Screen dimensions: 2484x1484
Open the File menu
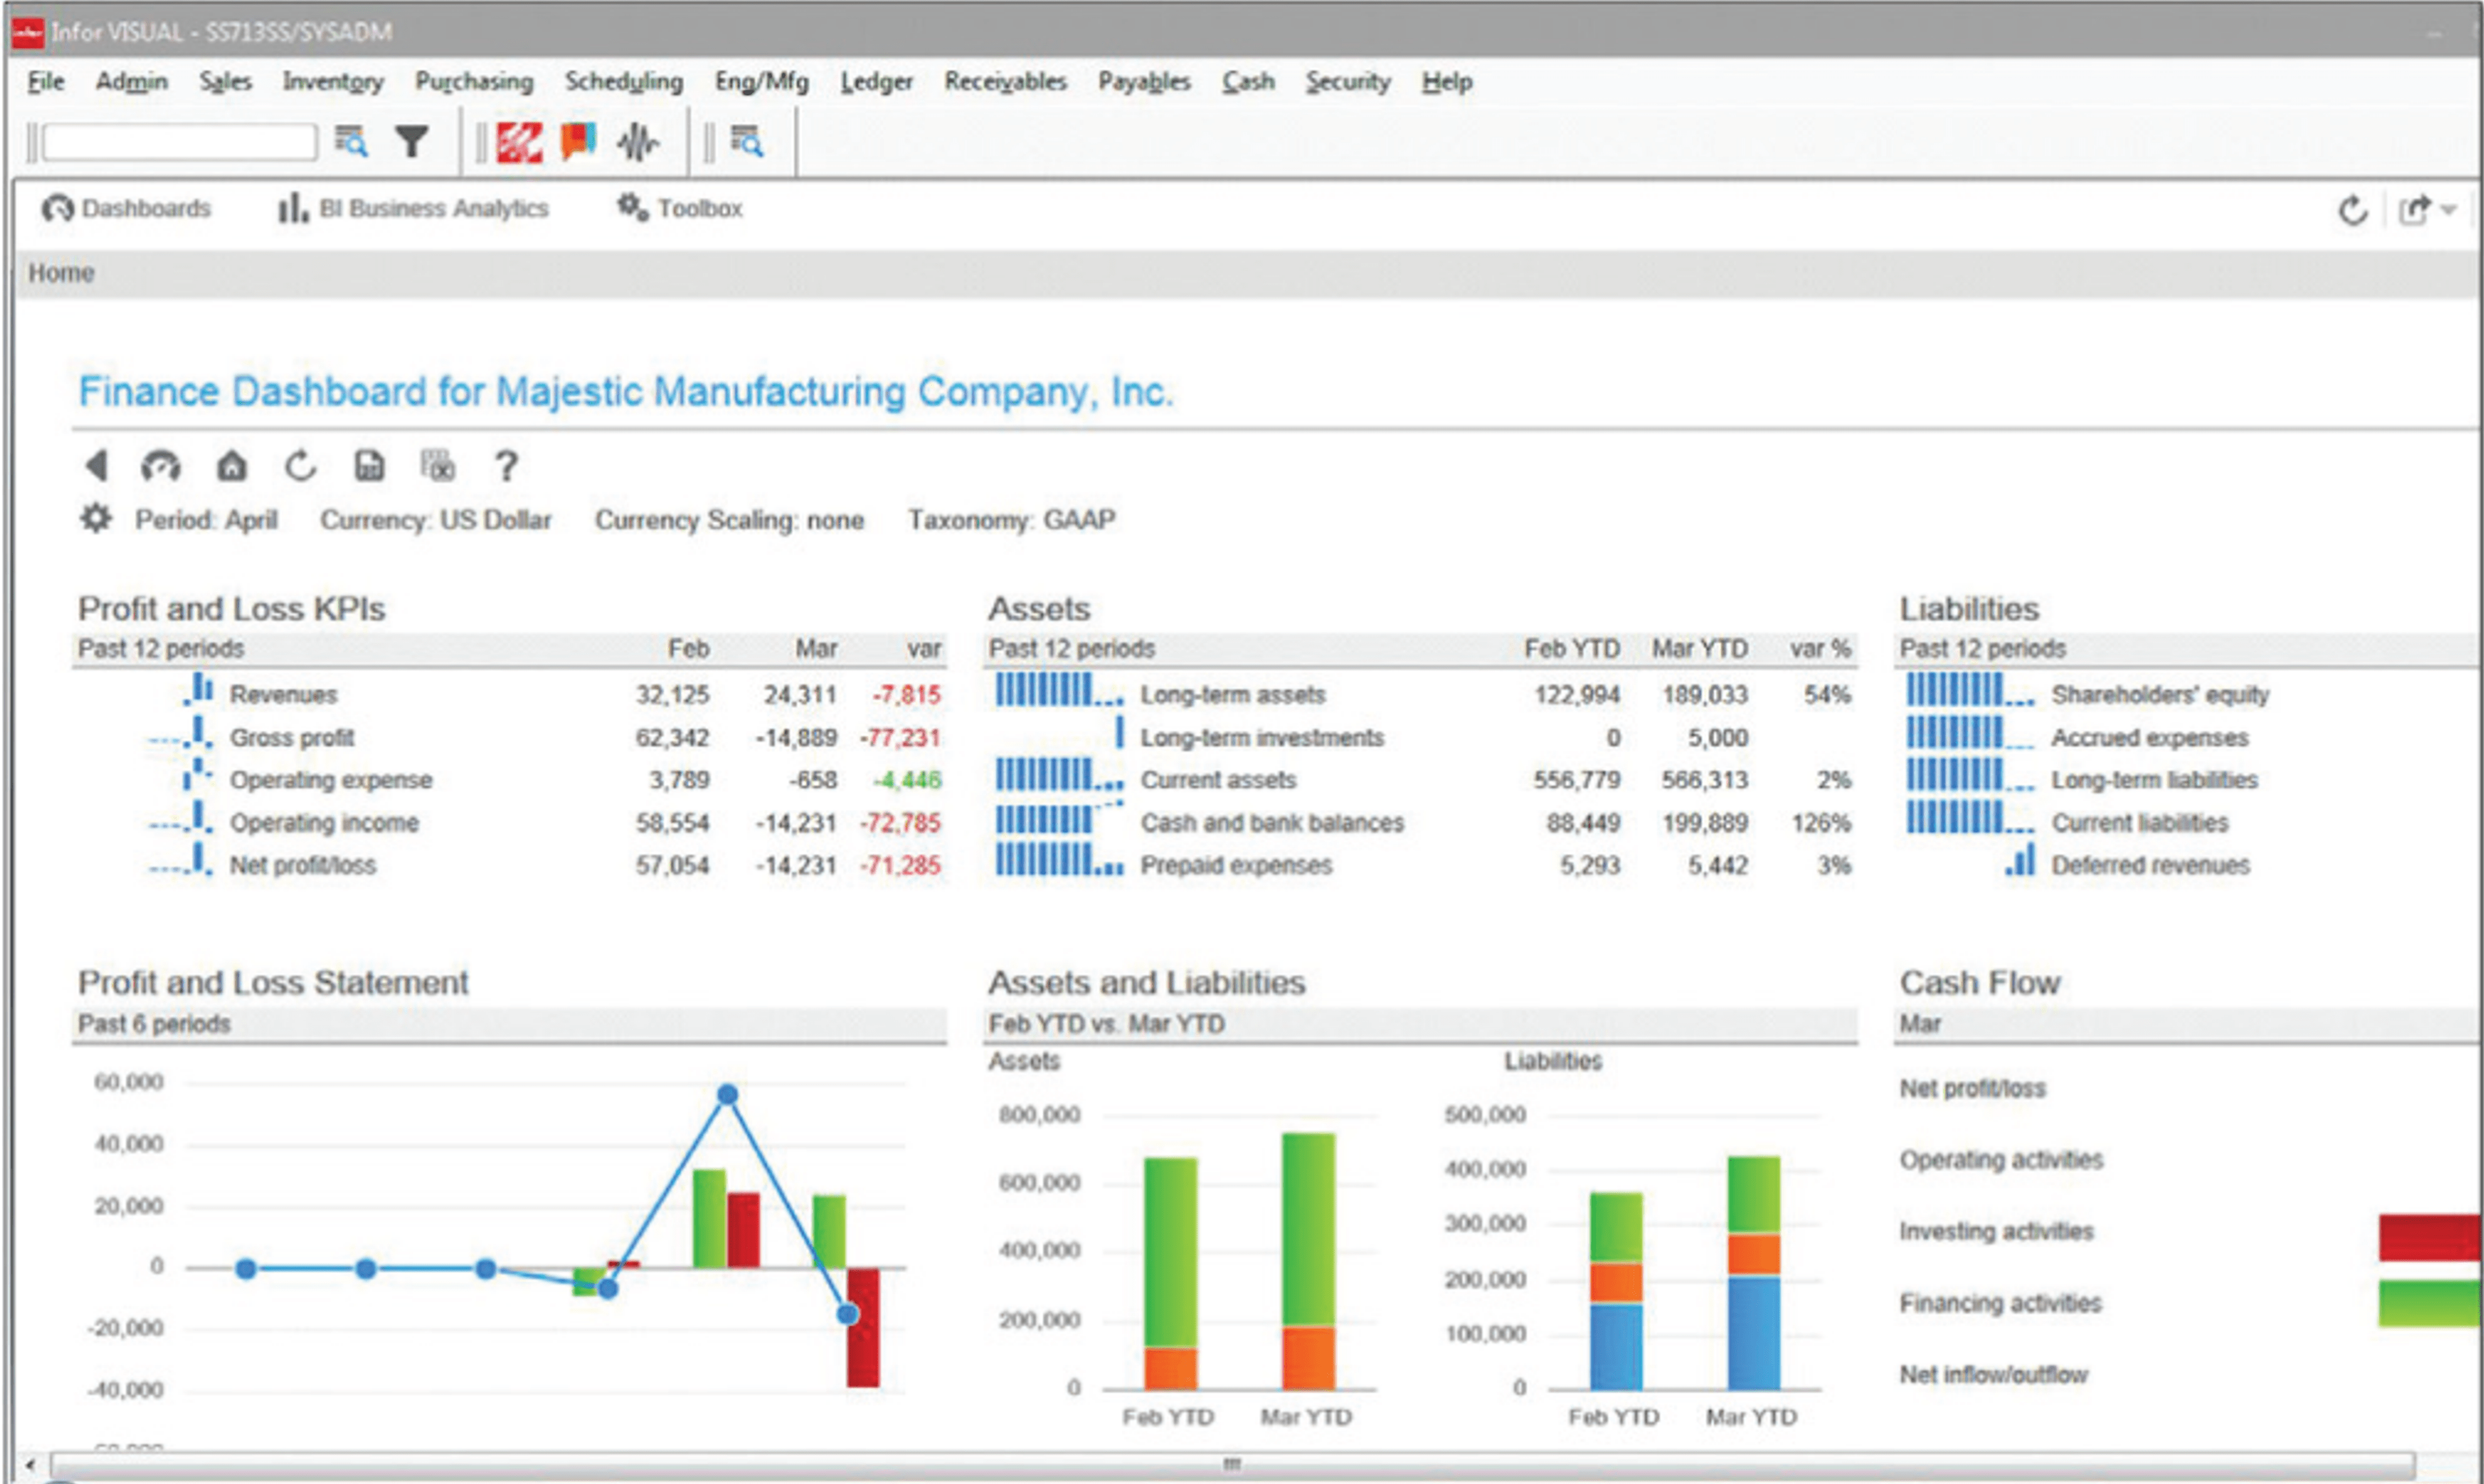(x=46, y=82)
